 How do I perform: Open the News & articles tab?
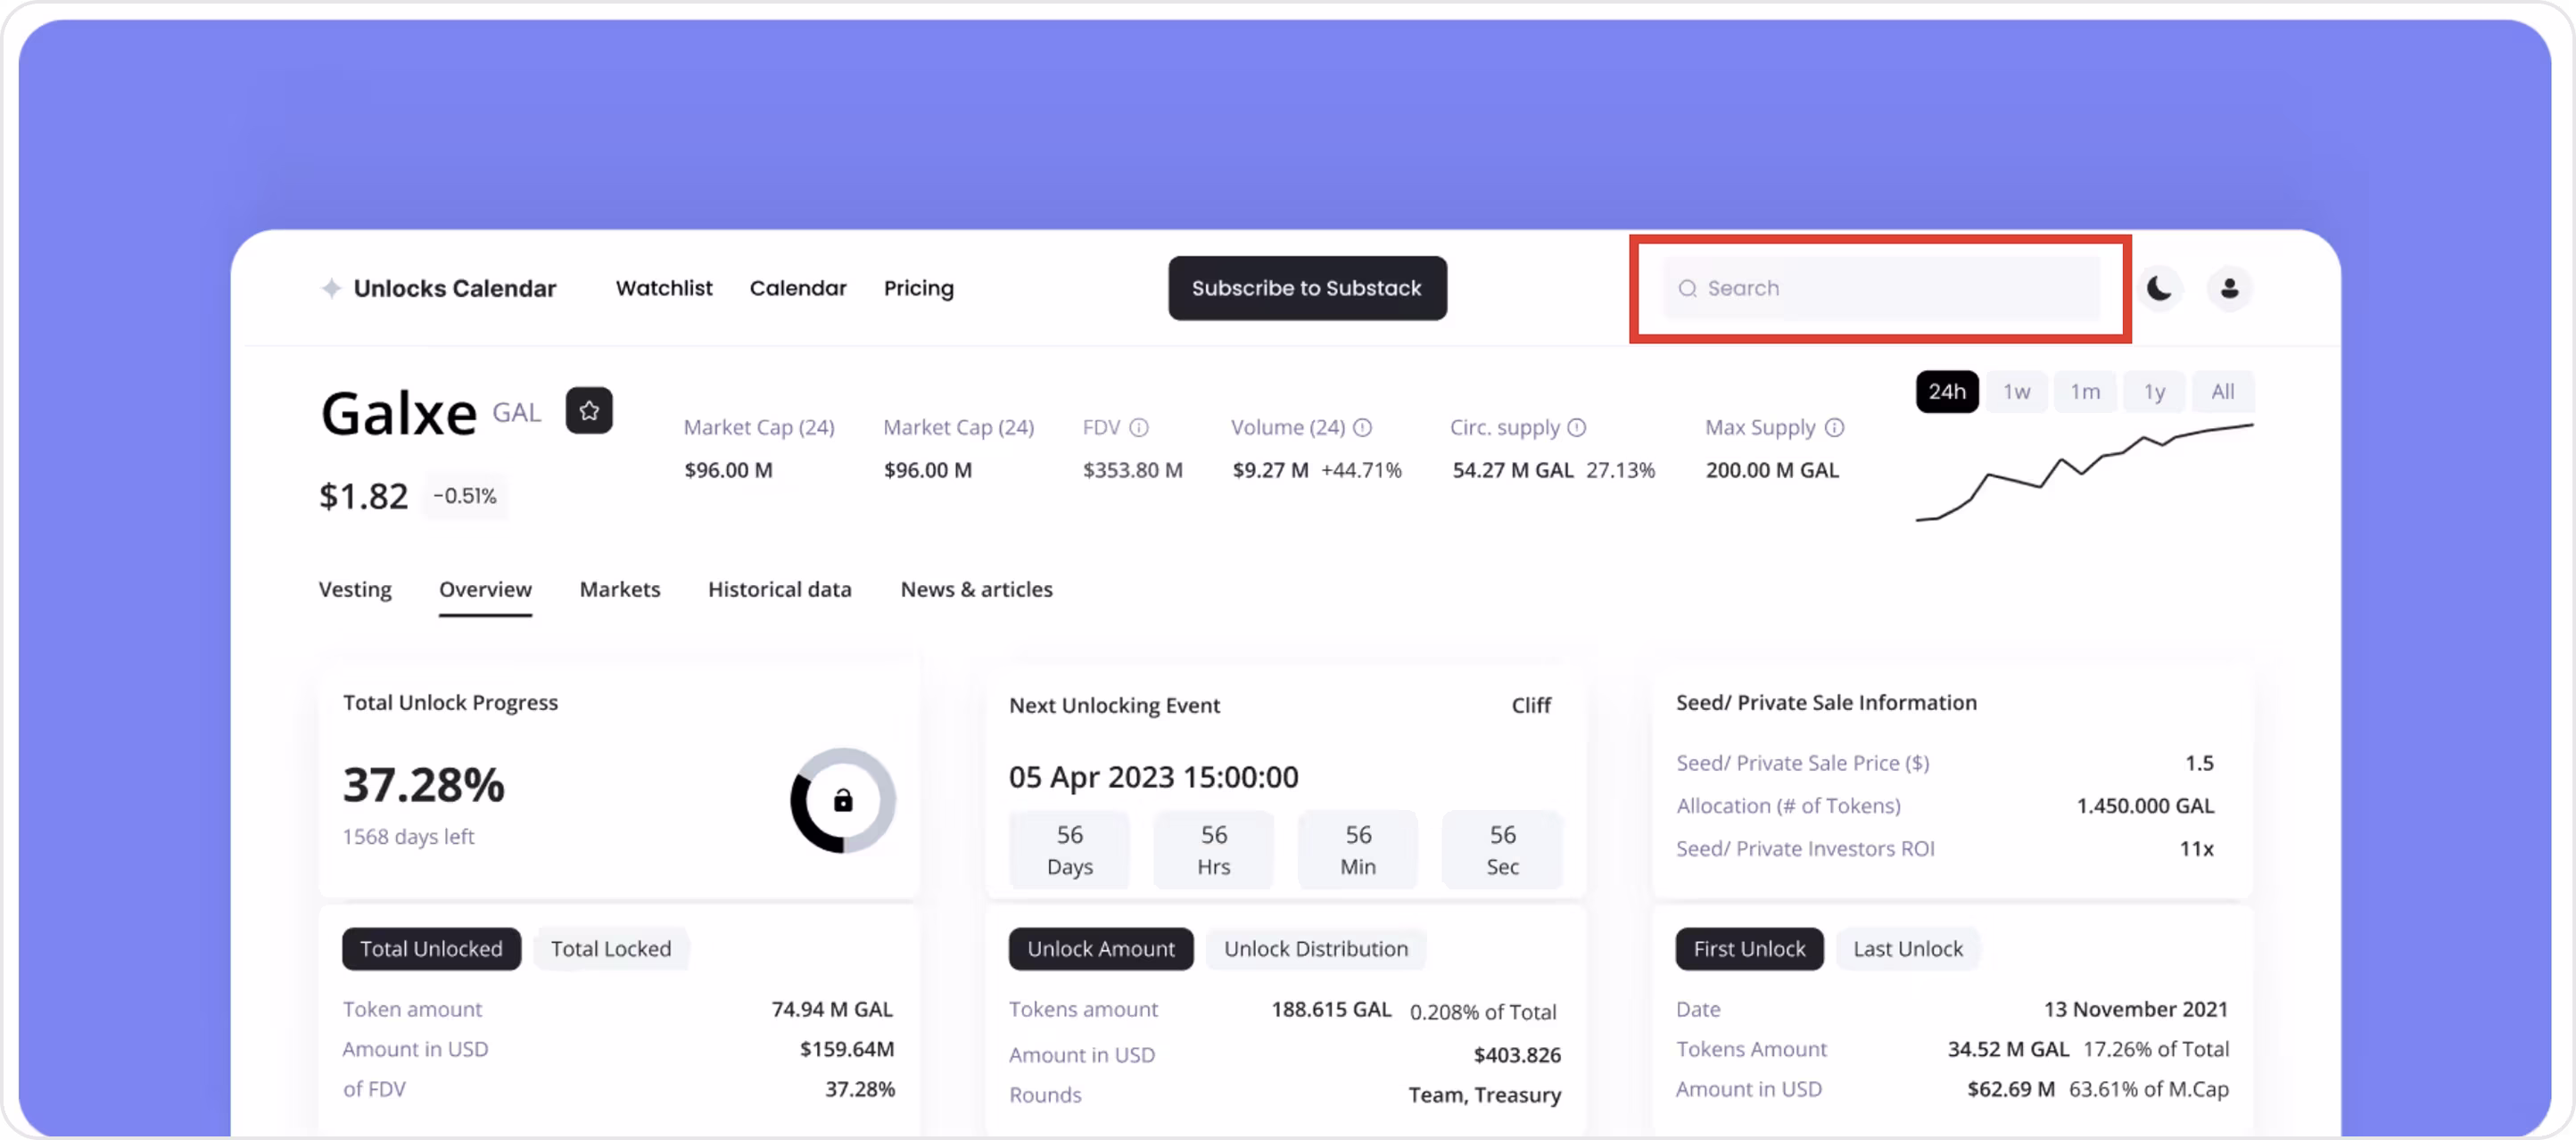tap(976, 589)
